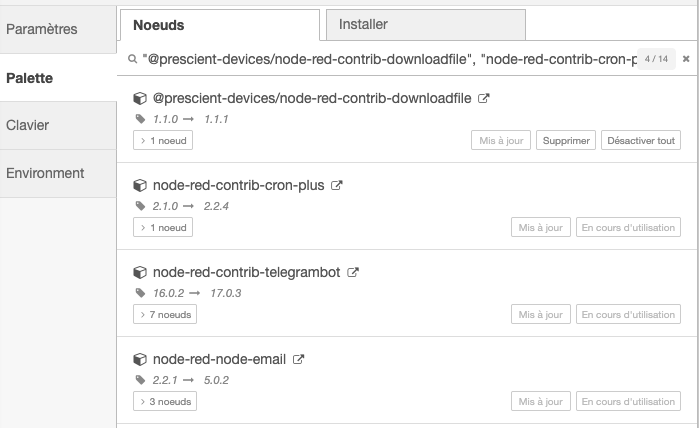Click the version tag icon next to 2.2.1
Screen dimensions: 699x428
[x=140, y=380]
